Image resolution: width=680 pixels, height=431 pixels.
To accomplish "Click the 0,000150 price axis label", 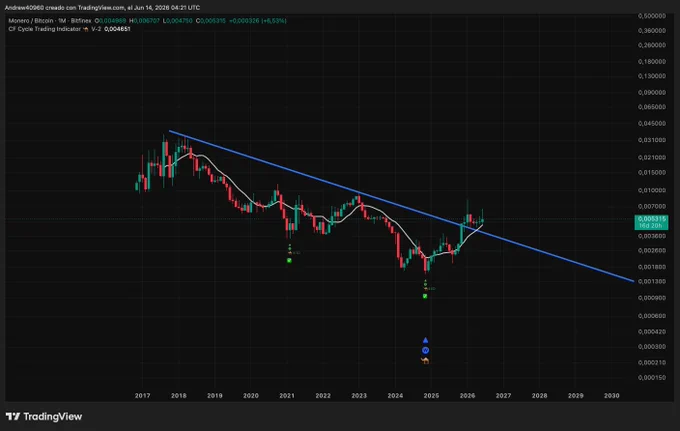I will pyautogui.click(x=652, y=378).
